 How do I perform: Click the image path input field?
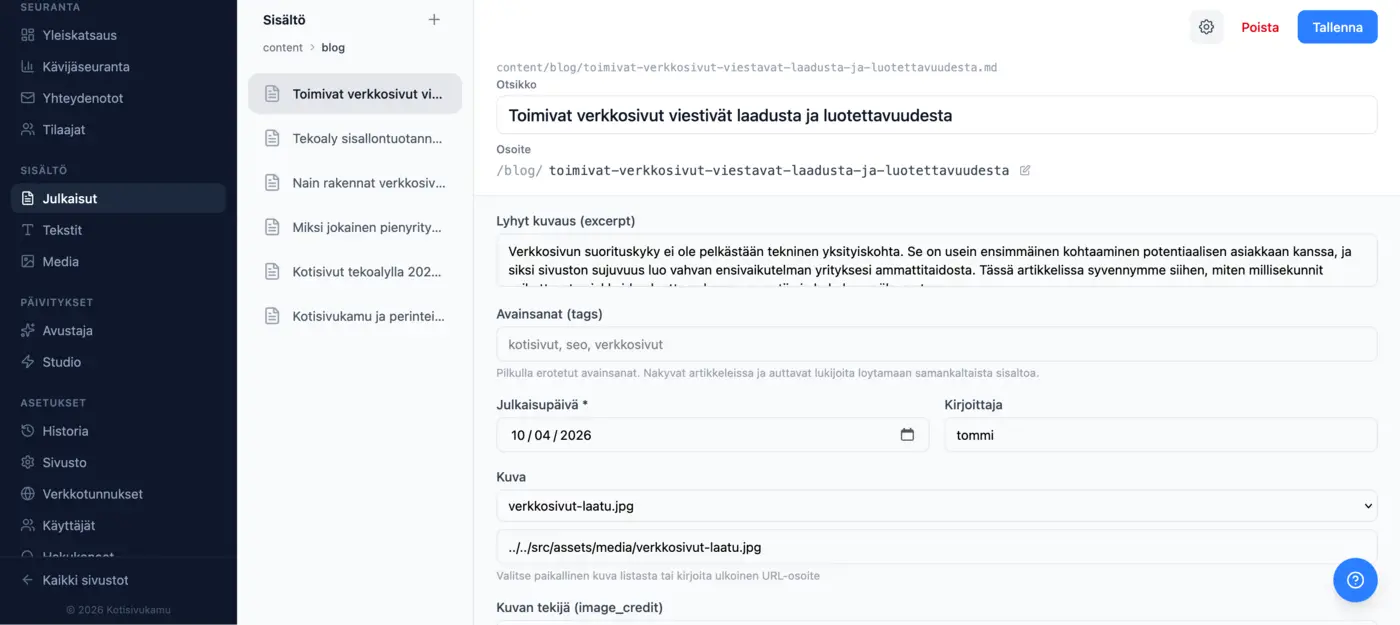tap(936, 547)
